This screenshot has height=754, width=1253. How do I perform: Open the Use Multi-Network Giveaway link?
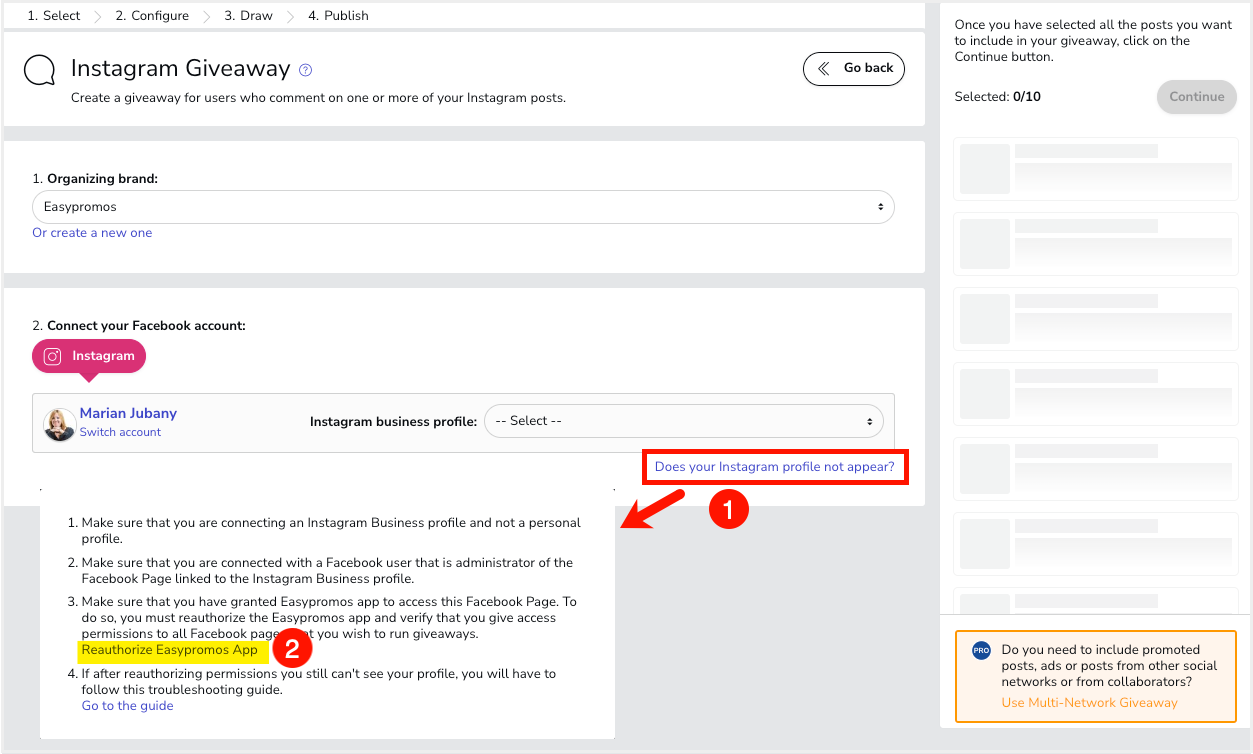1090,703
